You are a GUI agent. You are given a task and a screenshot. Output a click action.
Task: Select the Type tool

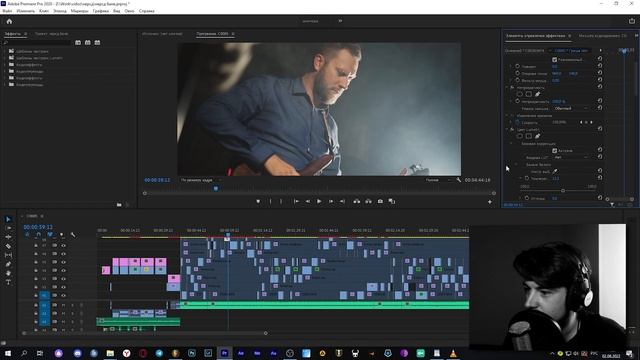click(x=8, y=282)
